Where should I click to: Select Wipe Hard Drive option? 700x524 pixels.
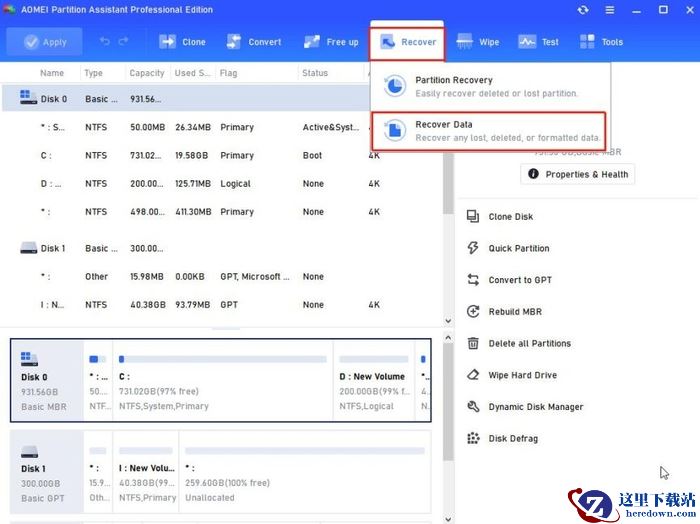(x=522, y=375)
